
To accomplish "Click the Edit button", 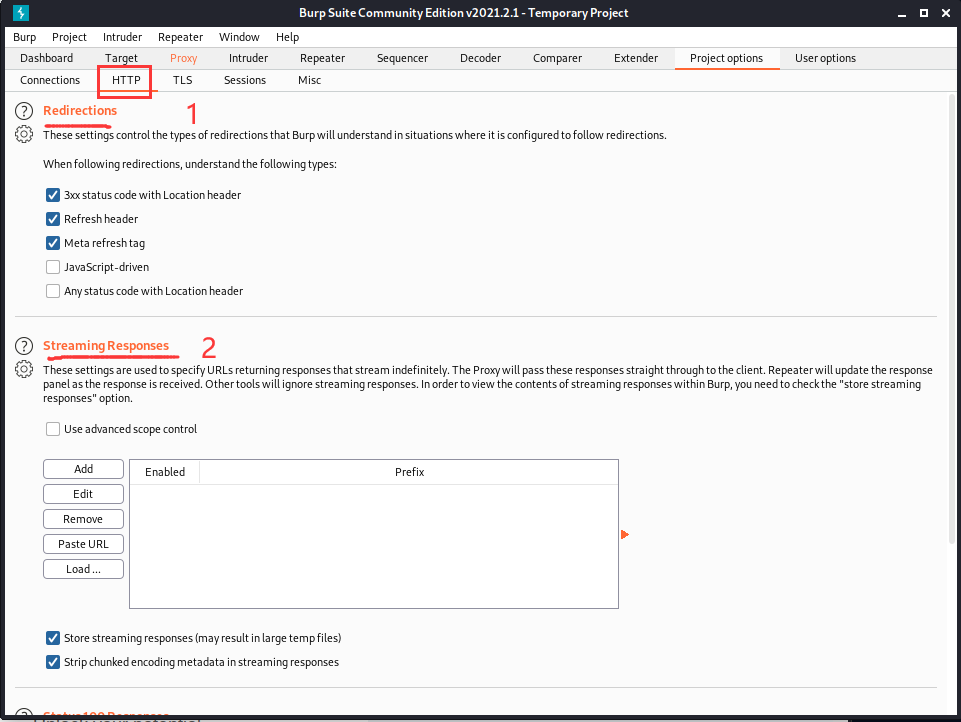I will [x=83, y=494].
